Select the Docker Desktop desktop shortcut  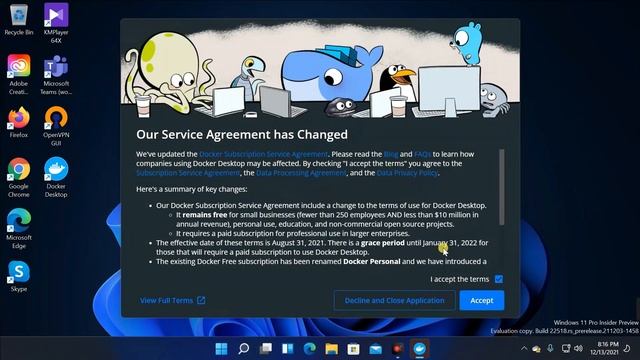click(x=56, y=178)
